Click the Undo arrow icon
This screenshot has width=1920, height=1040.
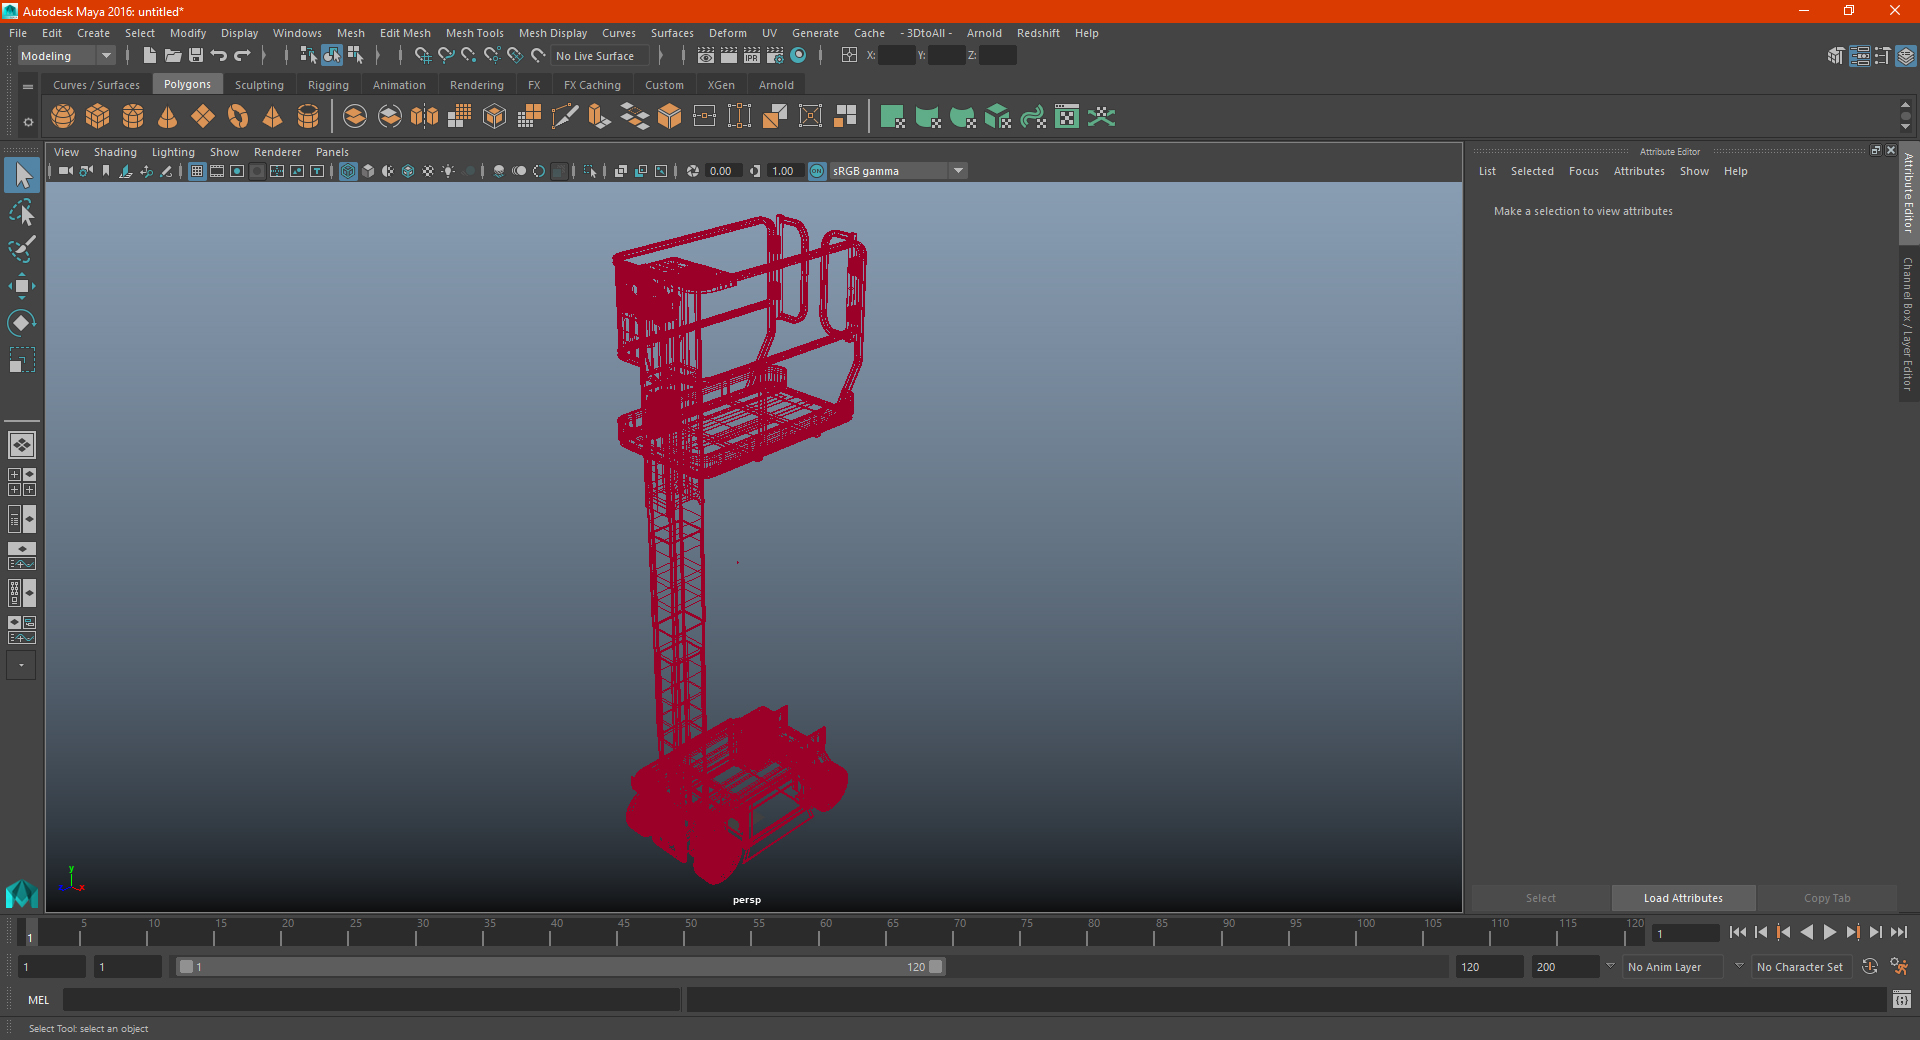click(219, 56)
